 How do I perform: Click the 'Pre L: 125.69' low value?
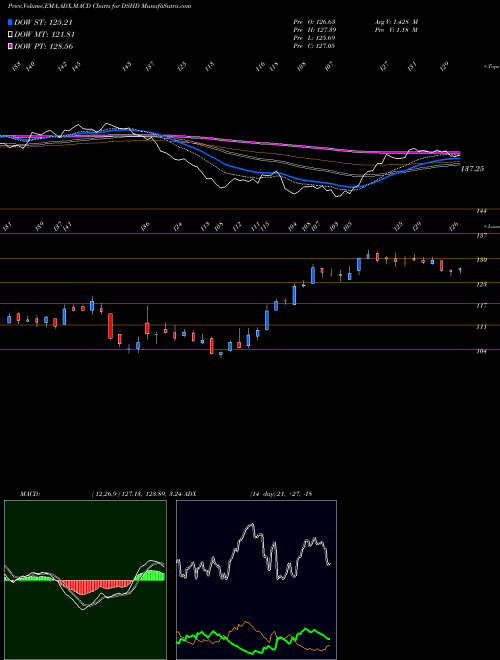coord(314,38)
